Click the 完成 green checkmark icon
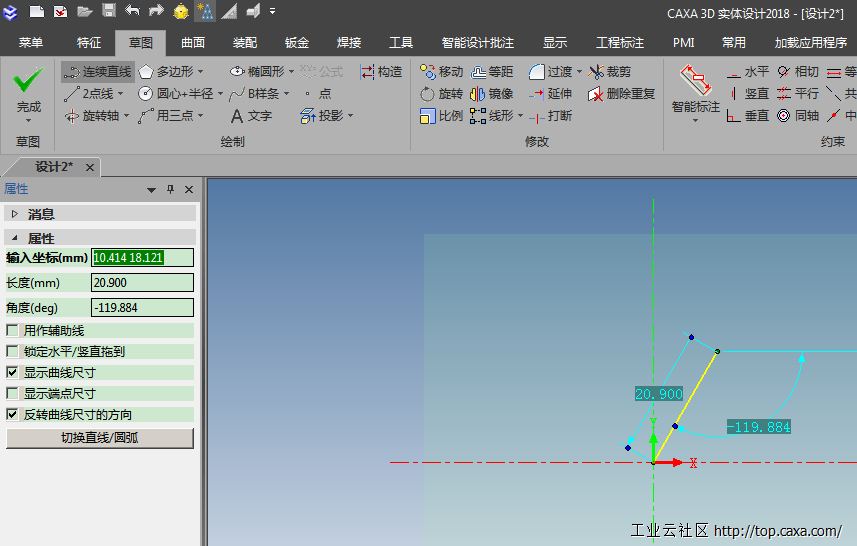This screenshot has height=546, width=857. click(29, 80)
